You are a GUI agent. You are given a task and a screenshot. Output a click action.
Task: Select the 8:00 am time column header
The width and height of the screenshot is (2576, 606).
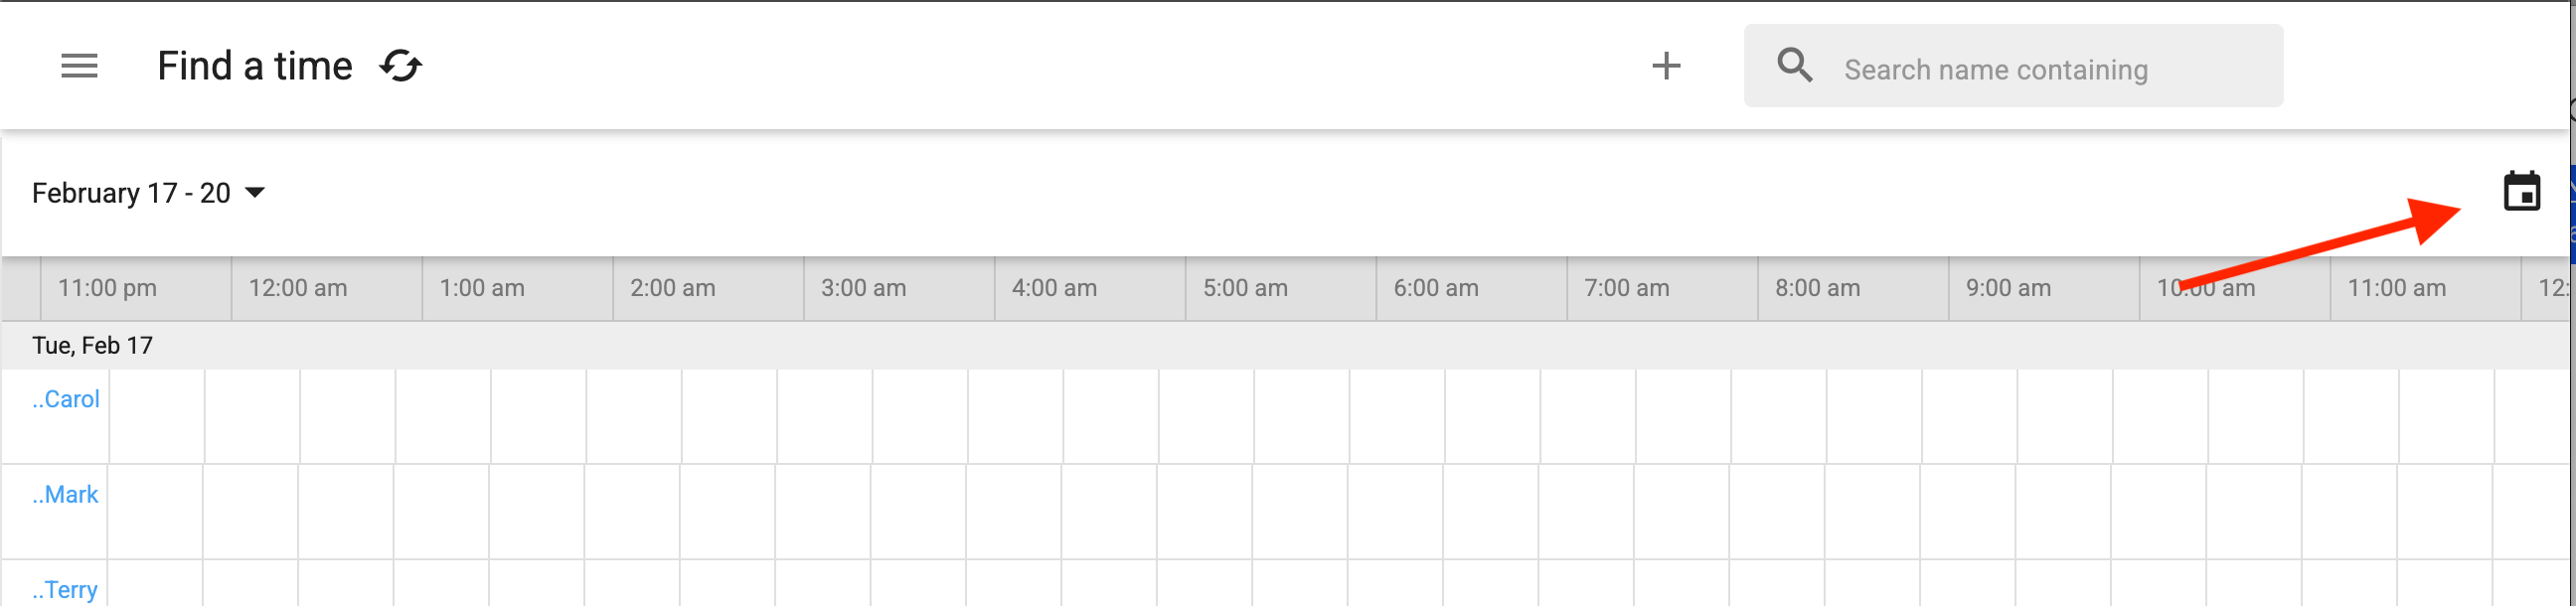1817,288
